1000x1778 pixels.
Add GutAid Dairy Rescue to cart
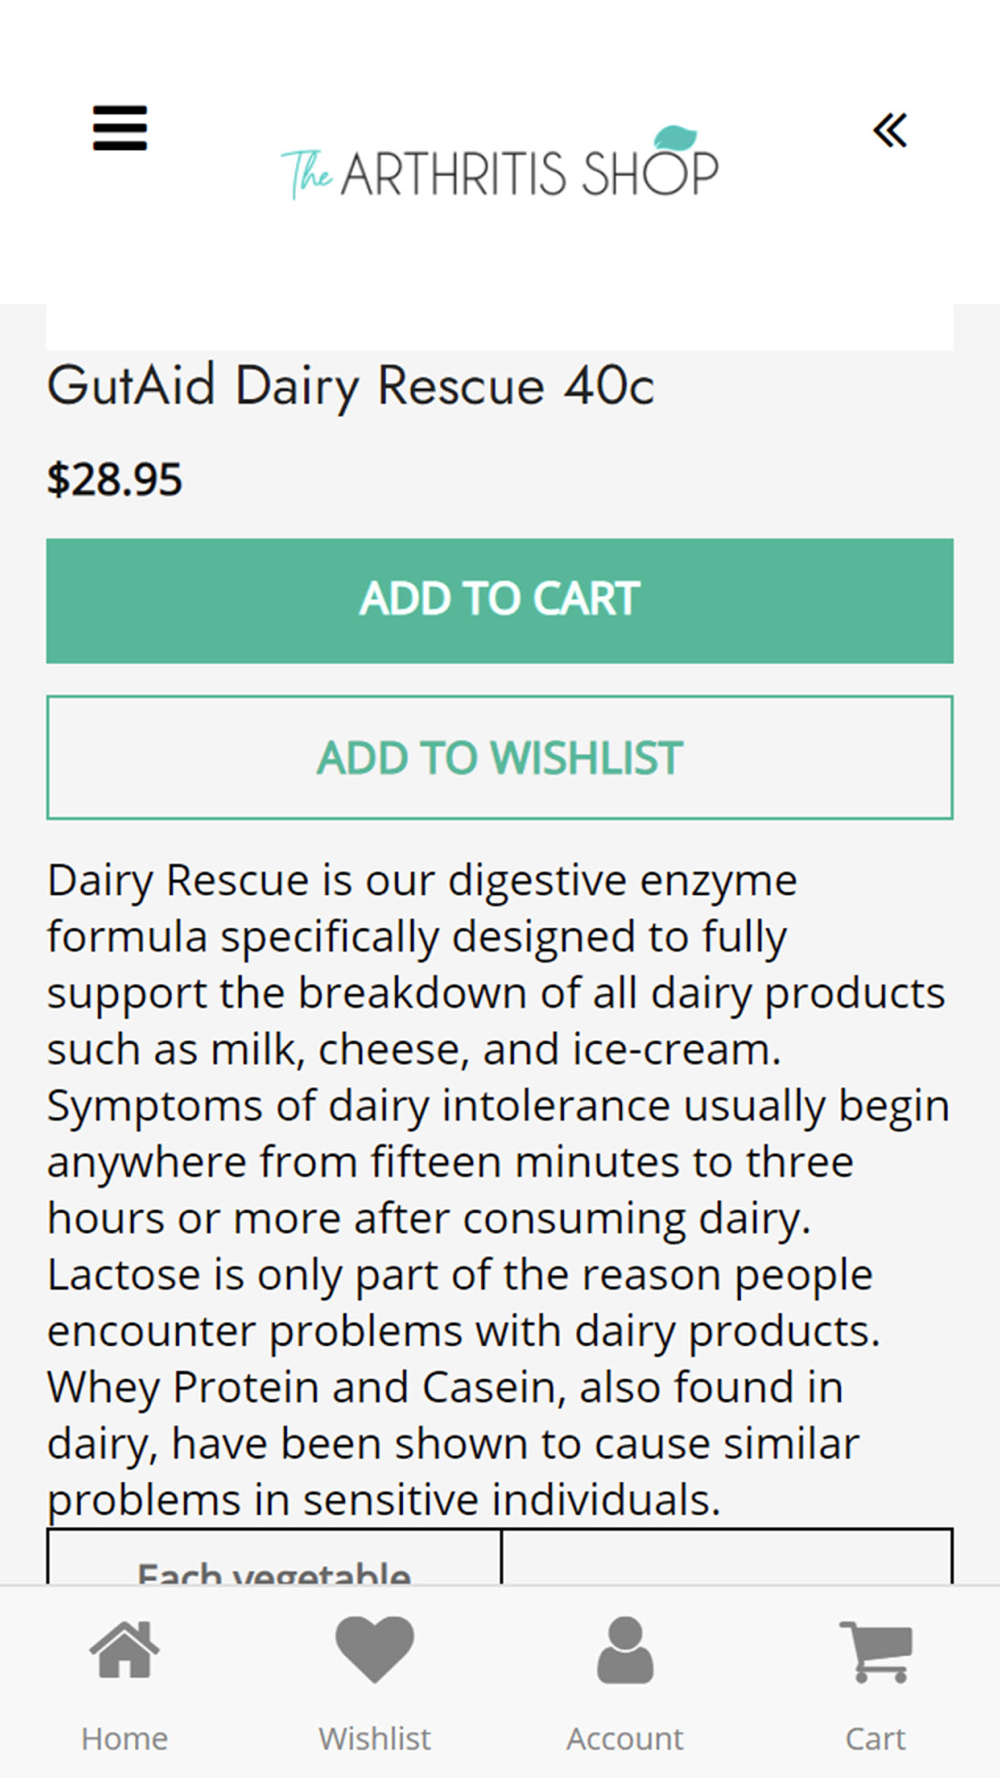pyautogui.click(x=500, y=600)
